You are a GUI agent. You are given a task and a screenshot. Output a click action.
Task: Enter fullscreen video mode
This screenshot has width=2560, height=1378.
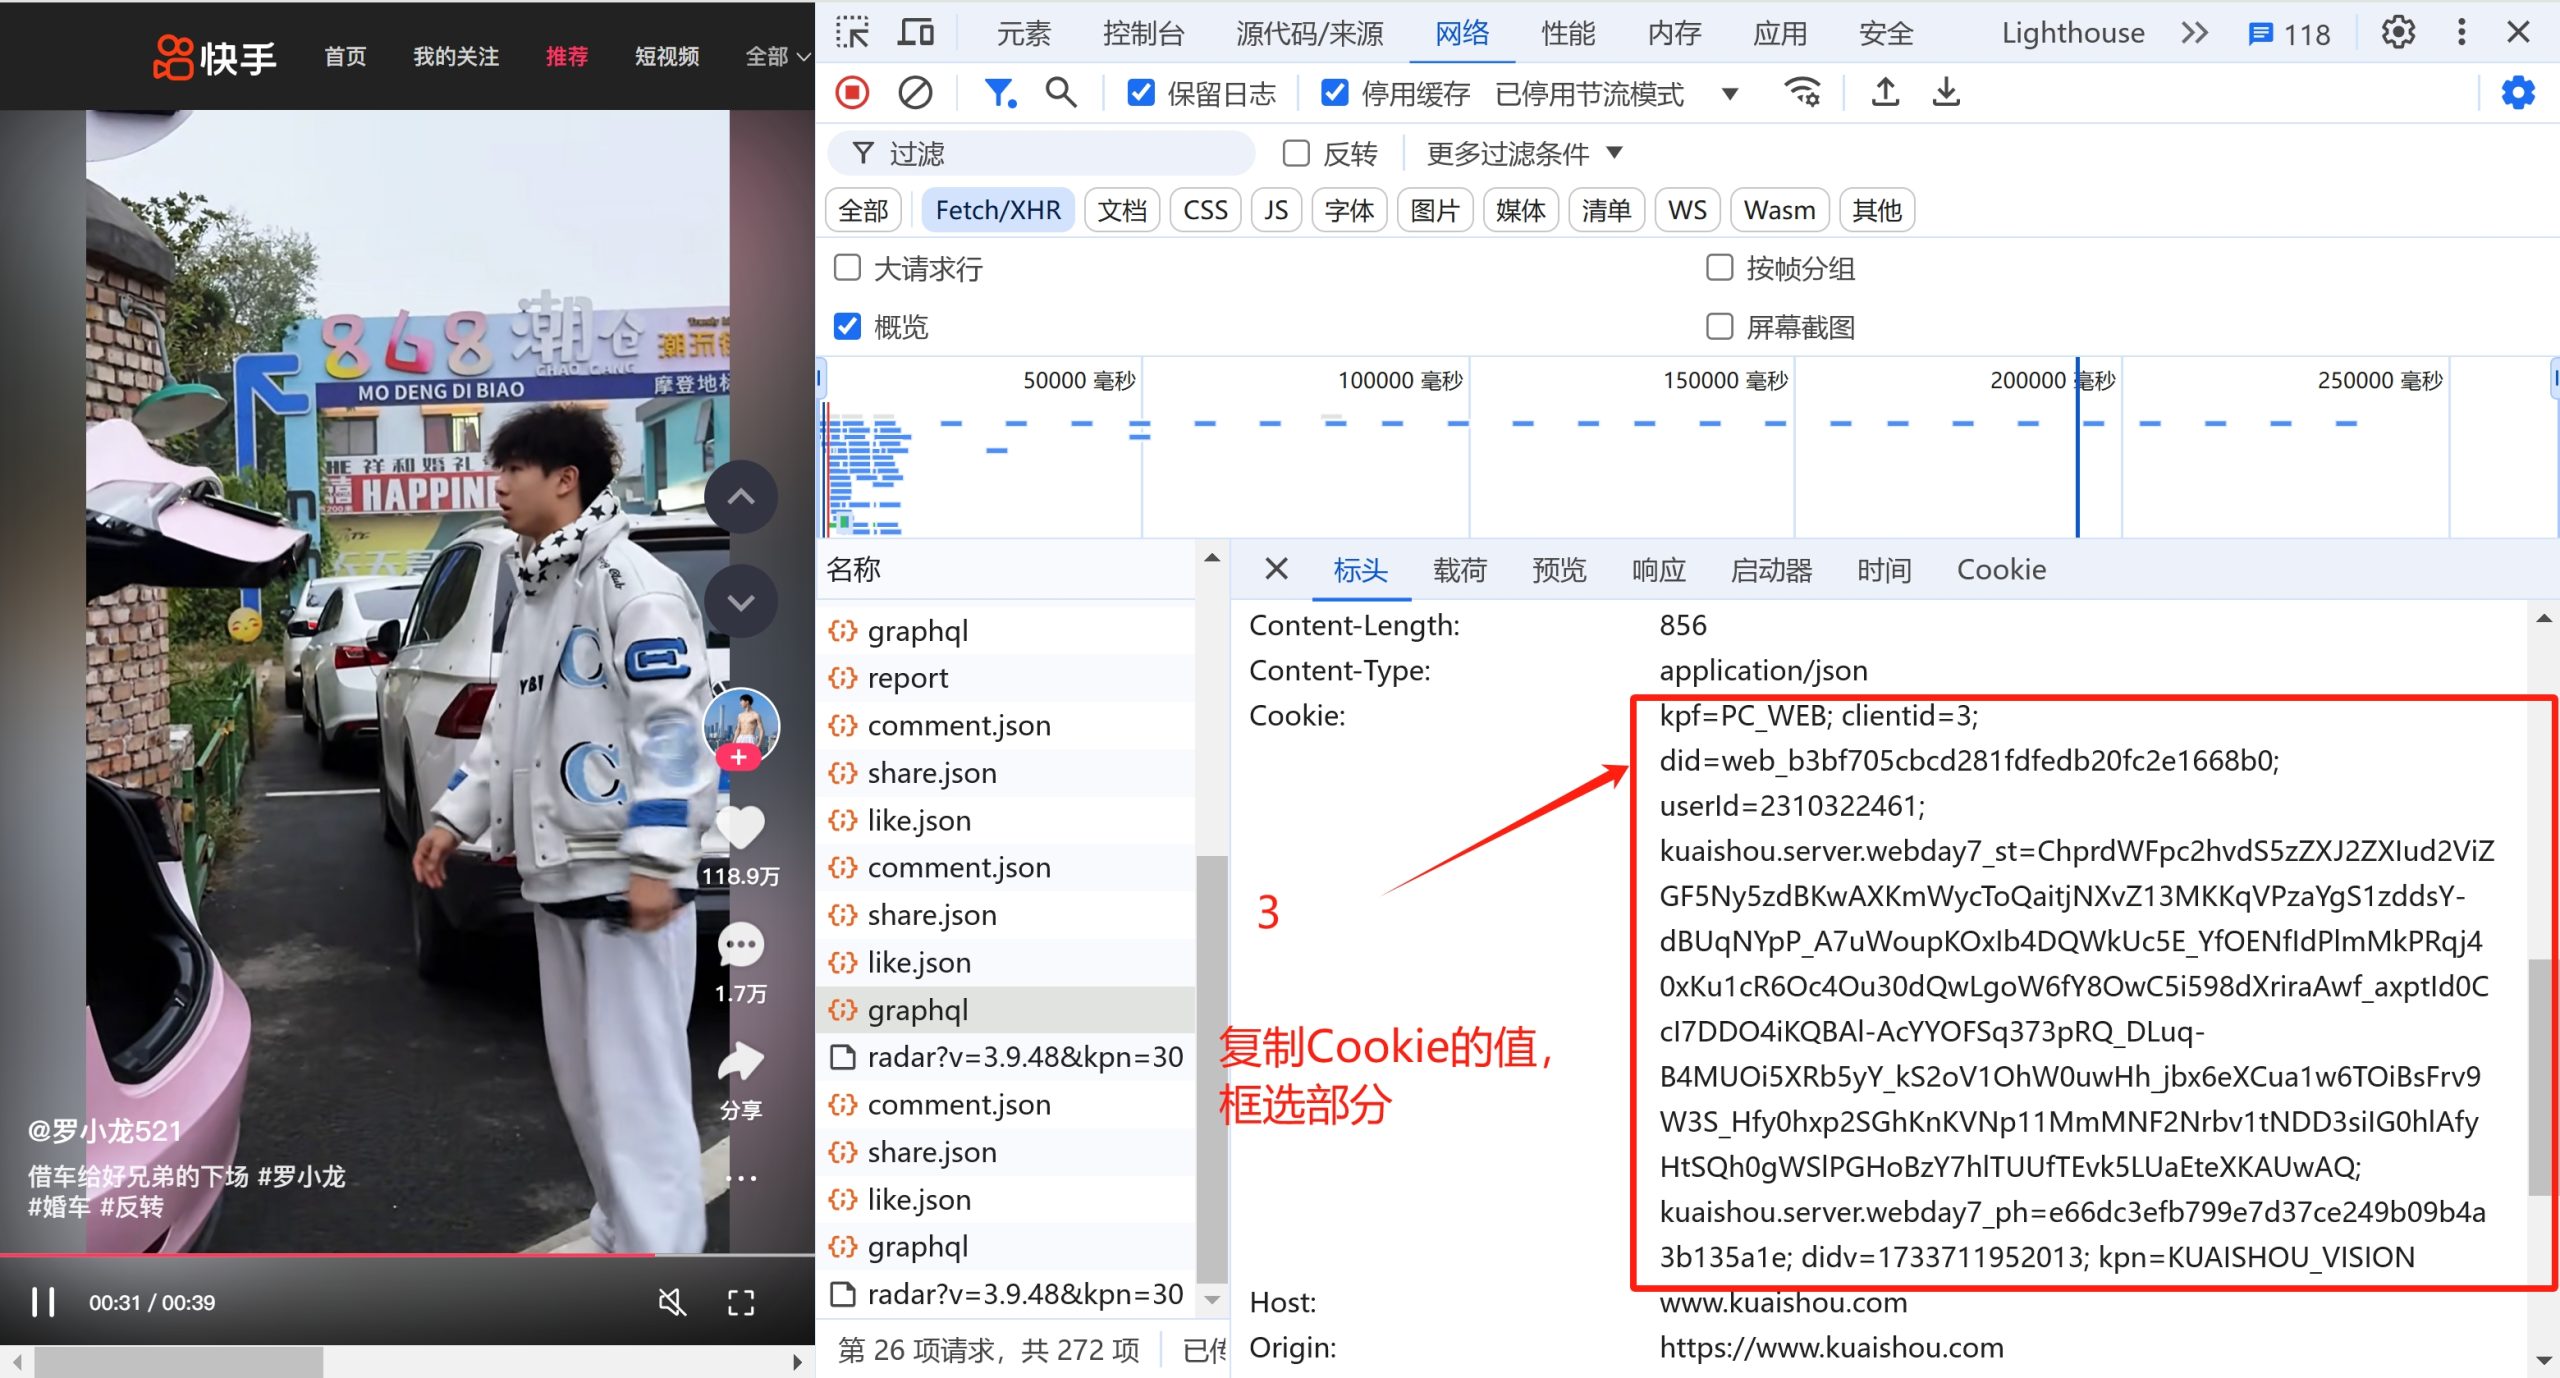pyautogui.click(x=740, y=1302)
